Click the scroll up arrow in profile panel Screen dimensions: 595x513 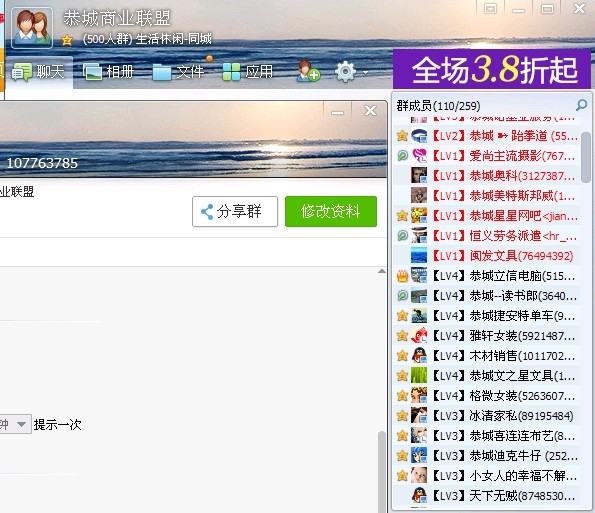click(382, 271)
